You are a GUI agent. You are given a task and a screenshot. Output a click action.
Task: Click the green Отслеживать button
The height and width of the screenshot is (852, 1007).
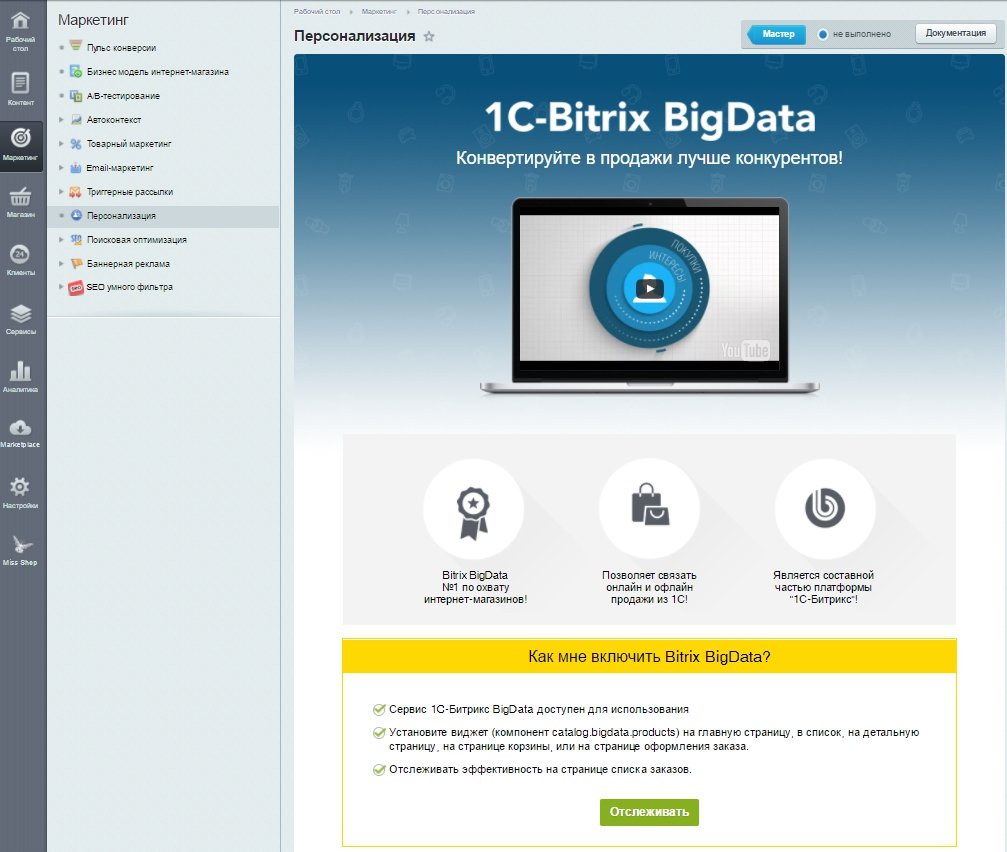pyautogui.click(x=649, y=812)
